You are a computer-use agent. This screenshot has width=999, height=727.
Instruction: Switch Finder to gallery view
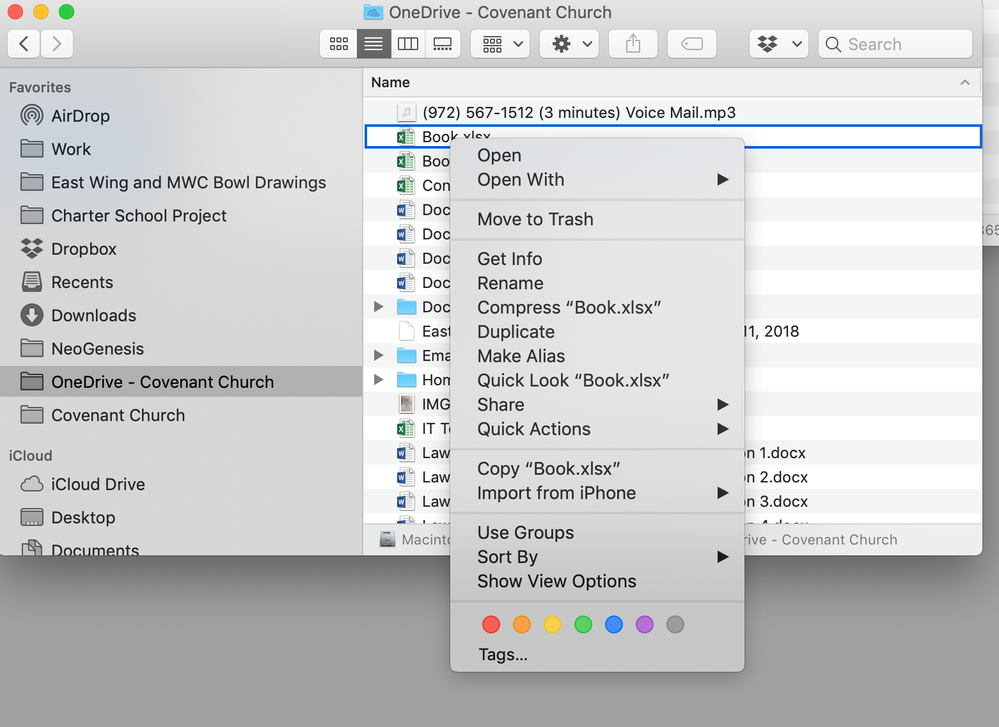(442, 44)
